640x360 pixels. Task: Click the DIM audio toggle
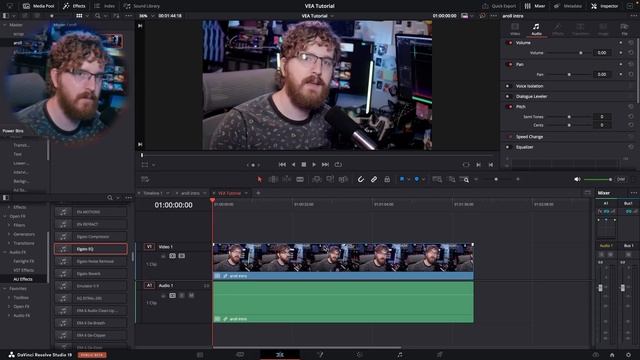(621, 179)
